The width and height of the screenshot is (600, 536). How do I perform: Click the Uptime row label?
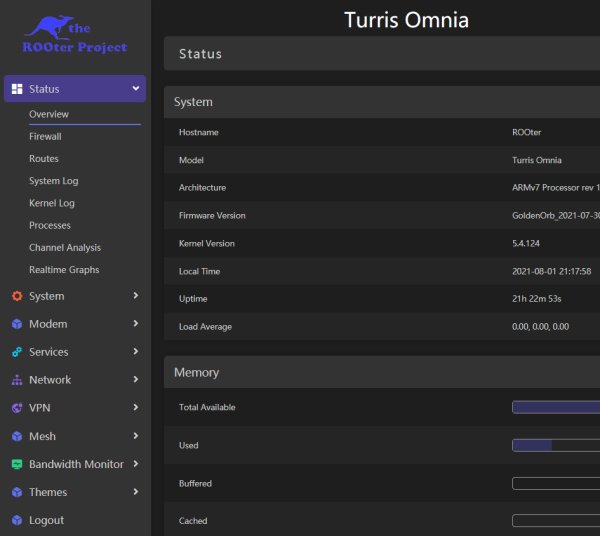pos(193,299)
